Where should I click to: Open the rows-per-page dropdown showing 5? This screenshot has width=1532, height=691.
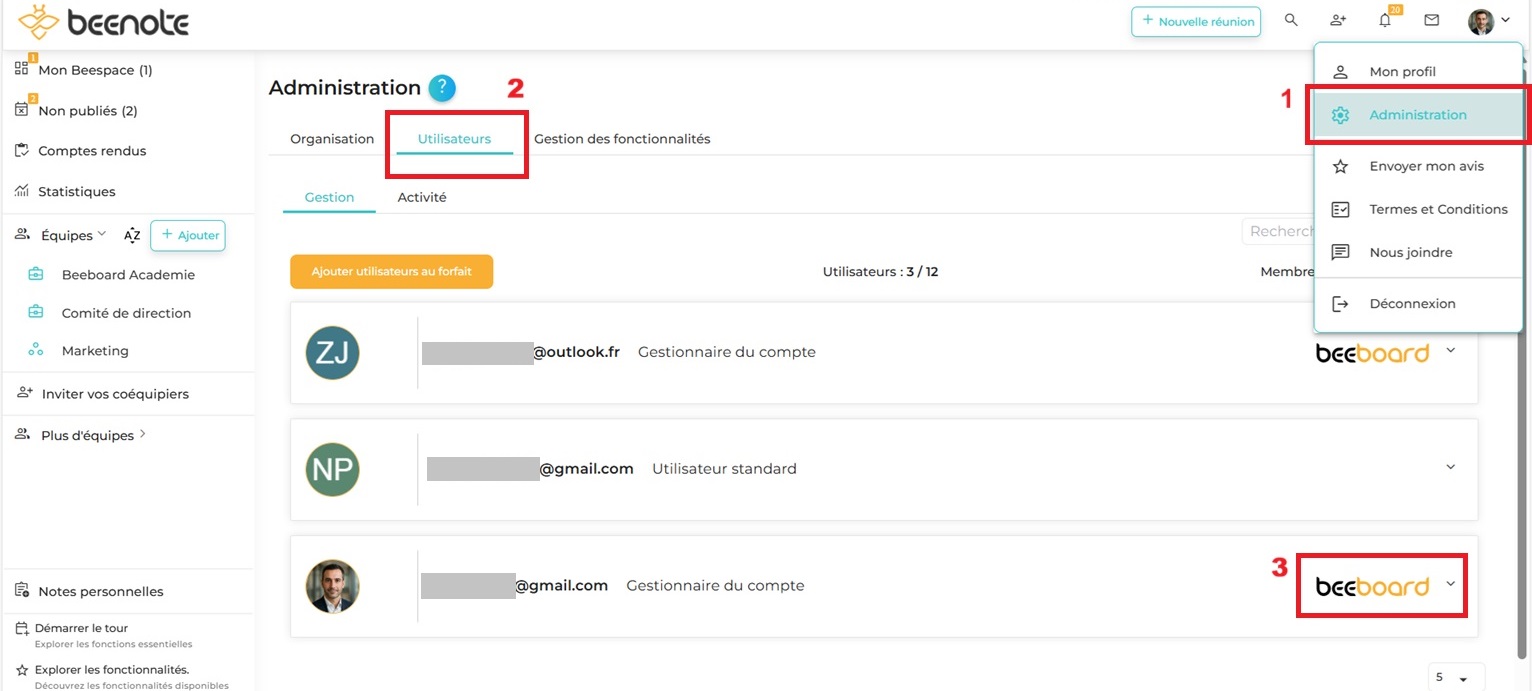[1457, 678]
